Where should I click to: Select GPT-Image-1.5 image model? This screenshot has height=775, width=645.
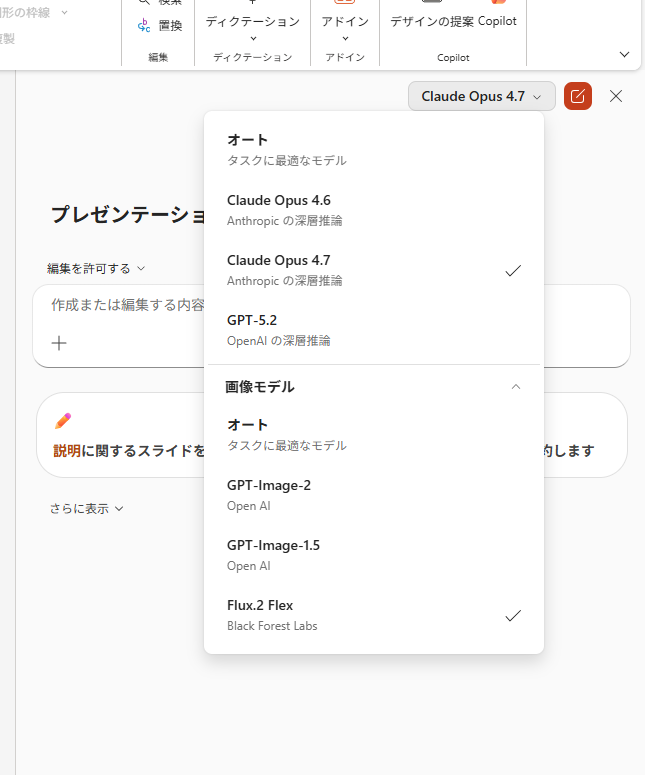[374, 555]
